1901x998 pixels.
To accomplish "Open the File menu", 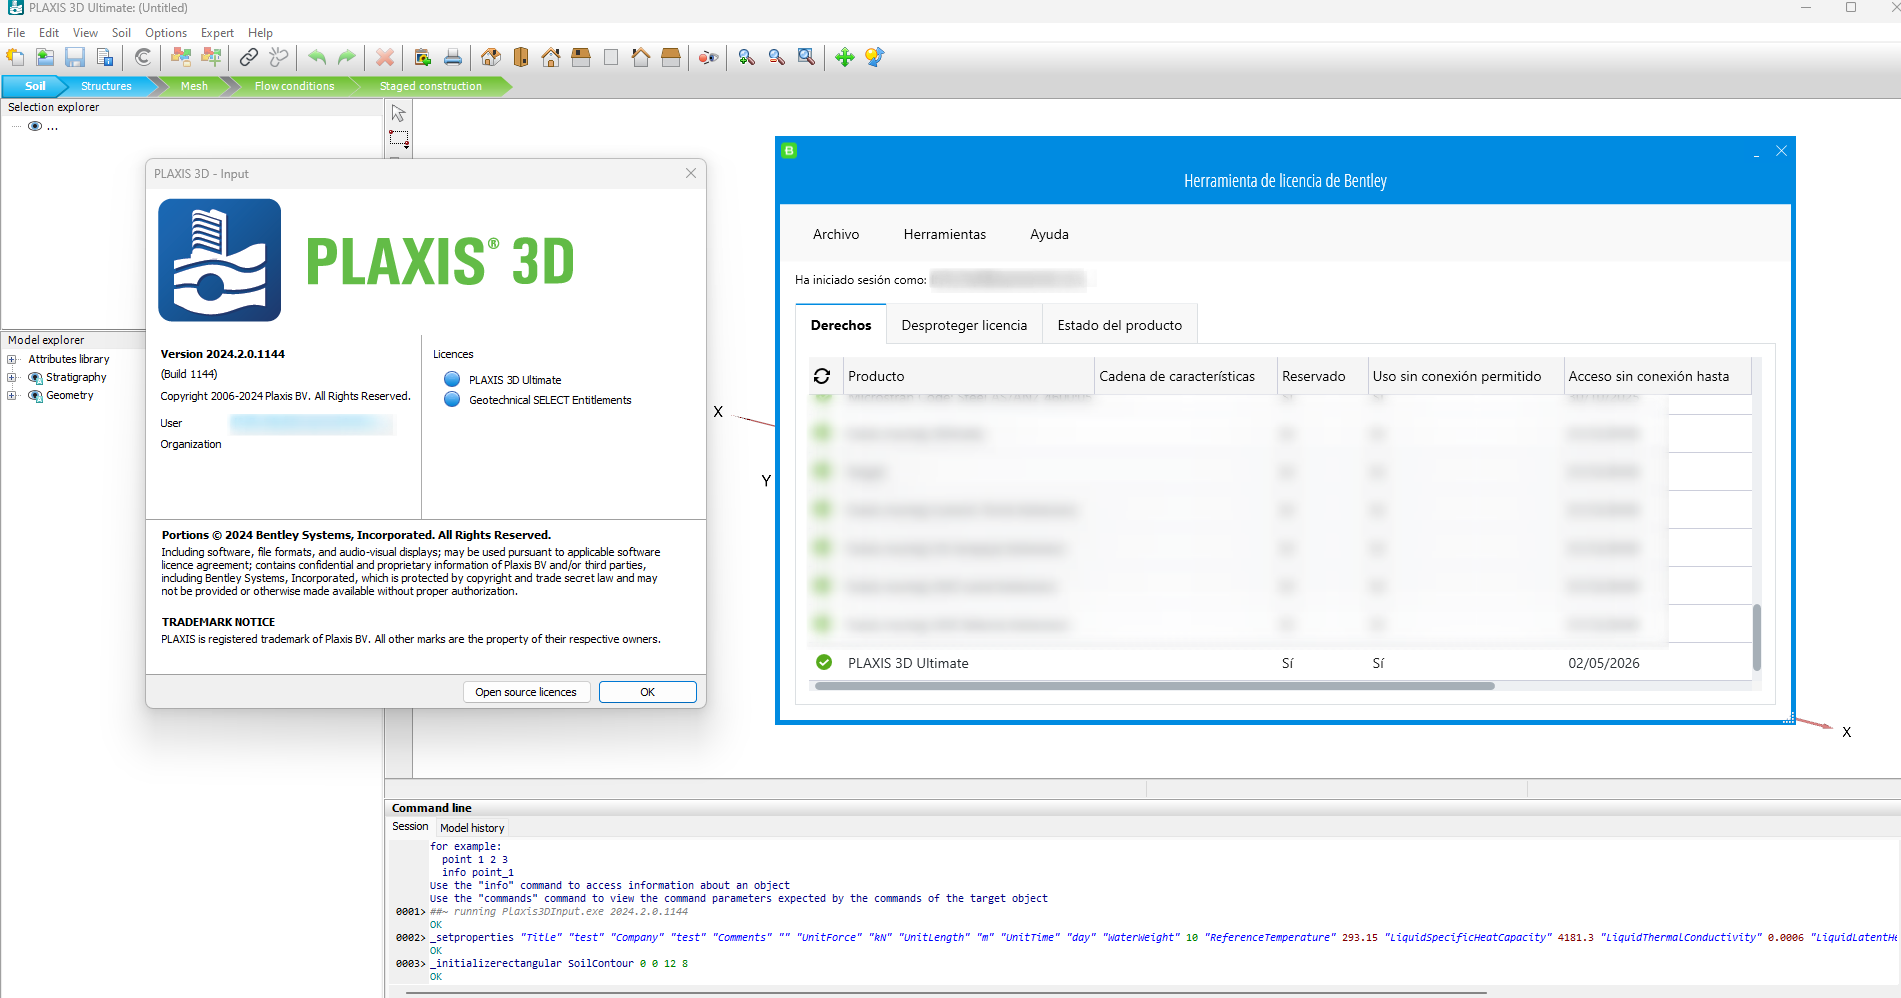I will [x=16, y=33].
